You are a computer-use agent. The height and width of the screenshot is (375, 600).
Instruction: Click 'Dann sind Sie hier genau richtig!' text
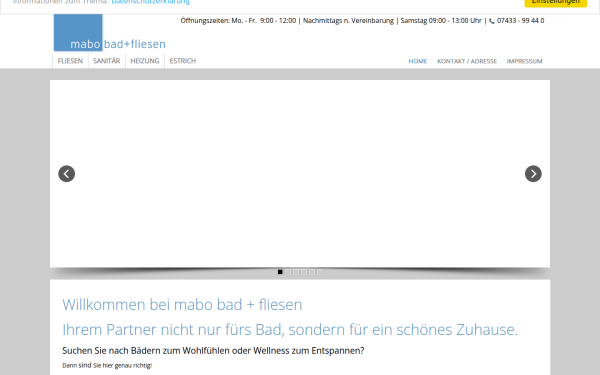pyautogui.click(x=107, y=365)
